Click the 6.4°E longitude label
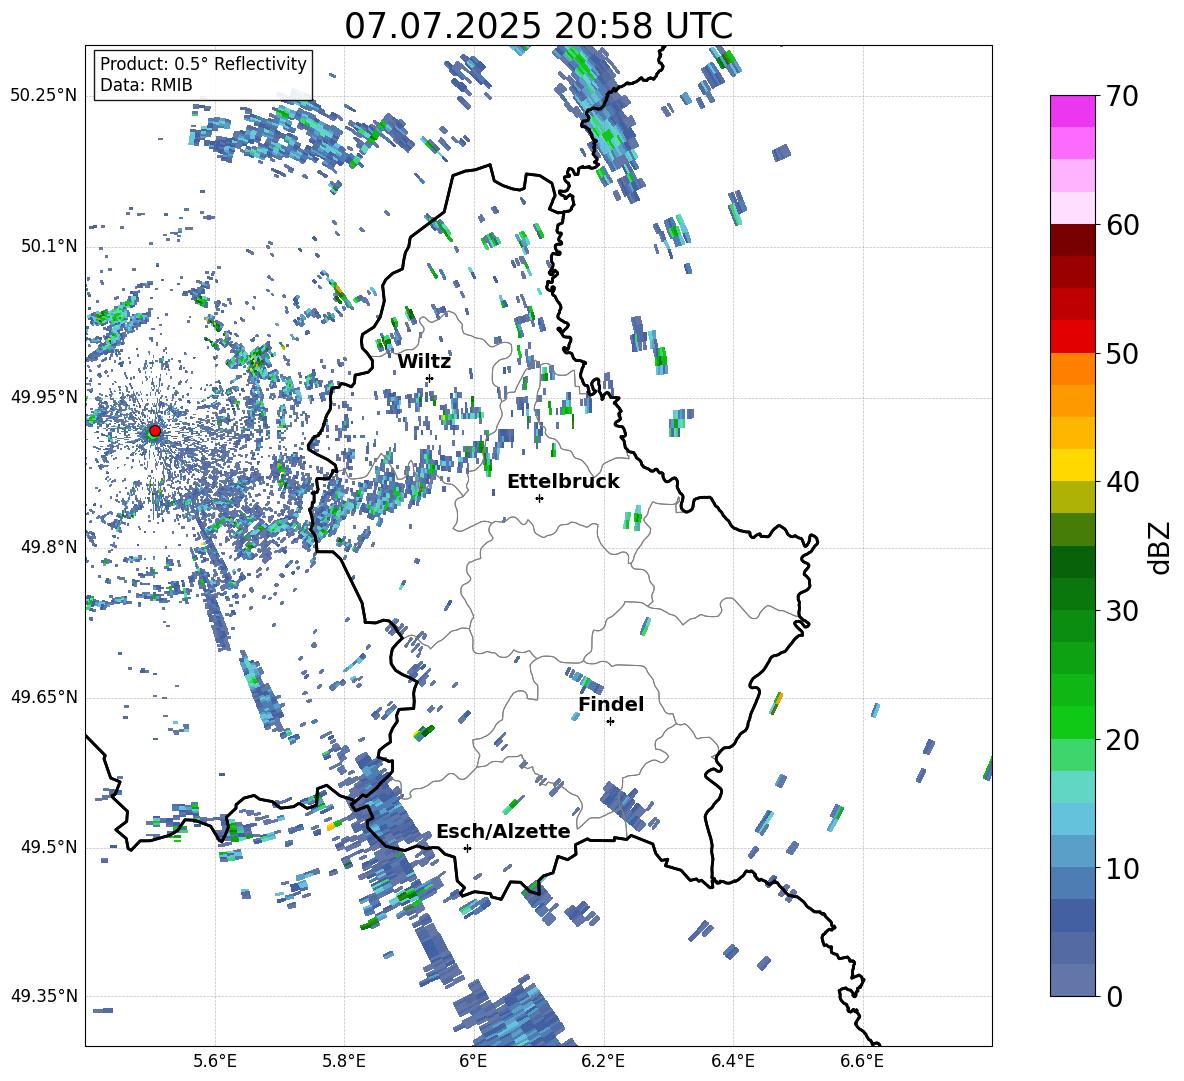The image size is (1184, 1081). [x=732, y=1061]
